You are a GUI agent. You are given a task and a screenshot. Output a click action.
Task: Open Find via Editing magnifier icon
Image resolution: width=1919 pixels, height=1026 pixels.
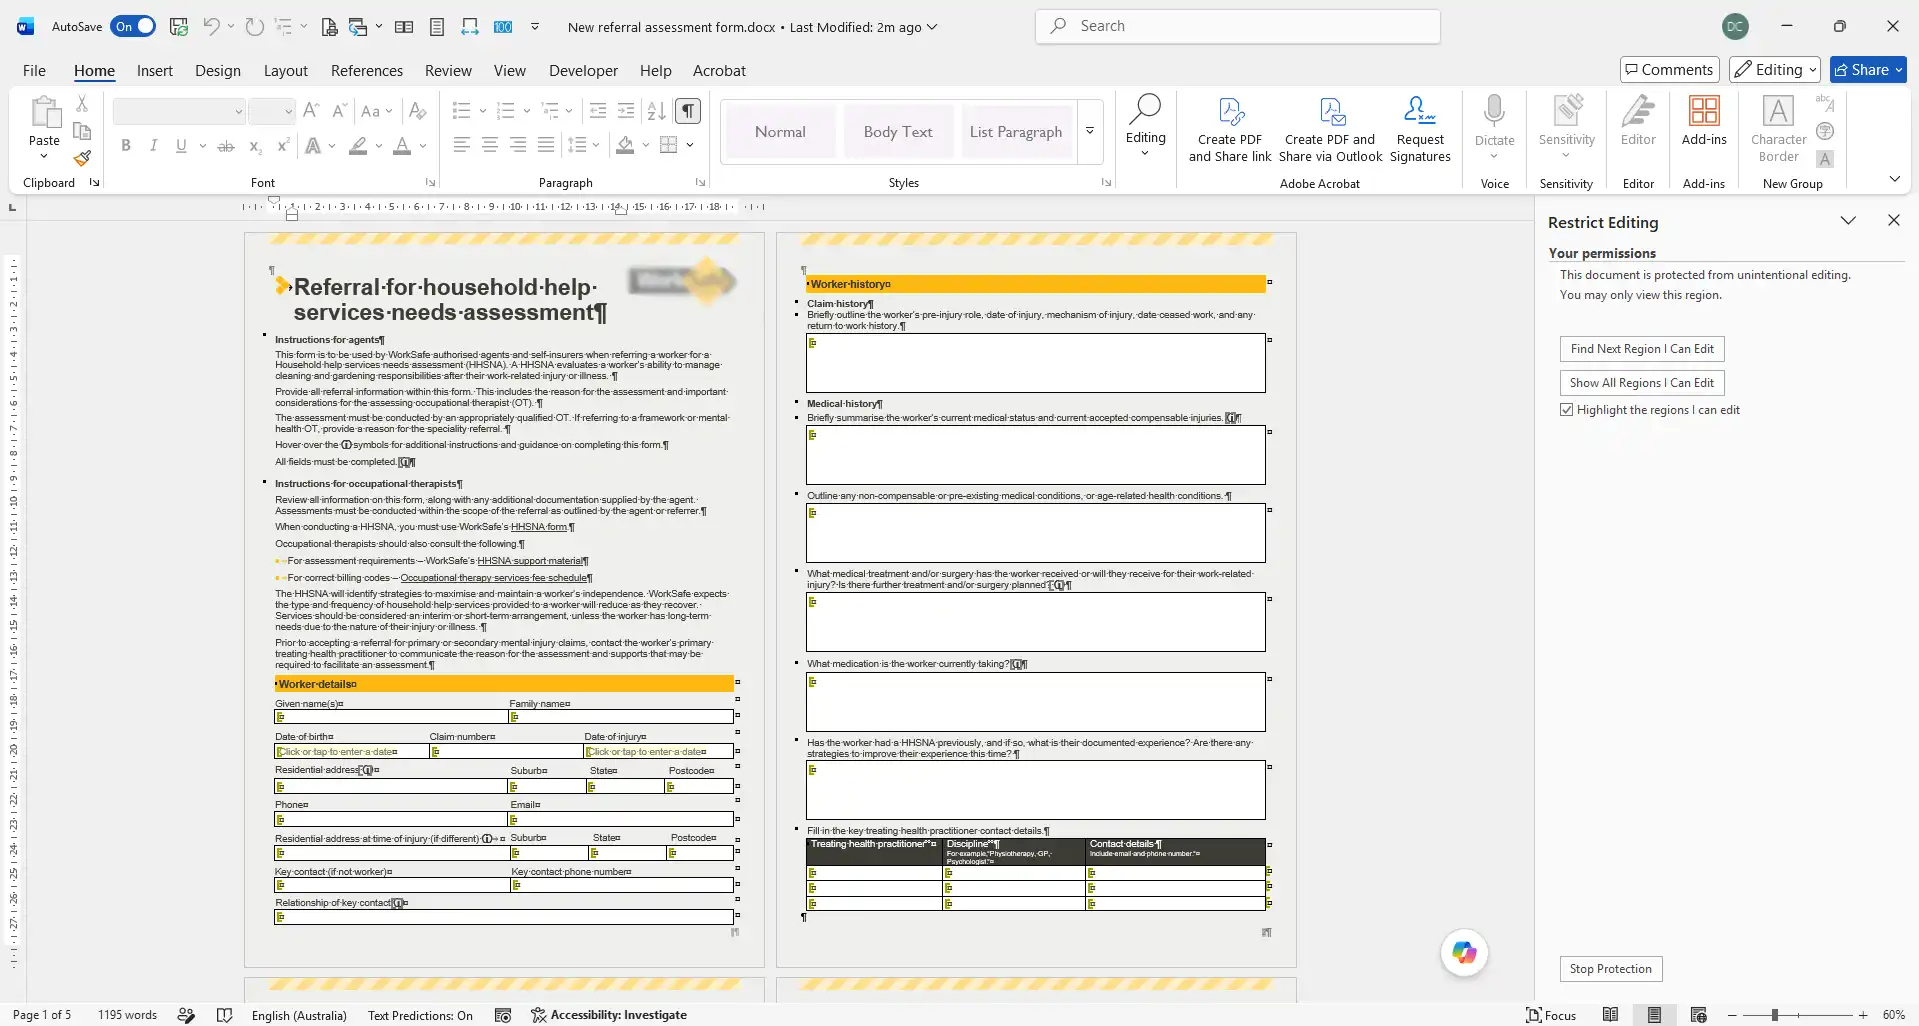click(x=1145, y=122)
